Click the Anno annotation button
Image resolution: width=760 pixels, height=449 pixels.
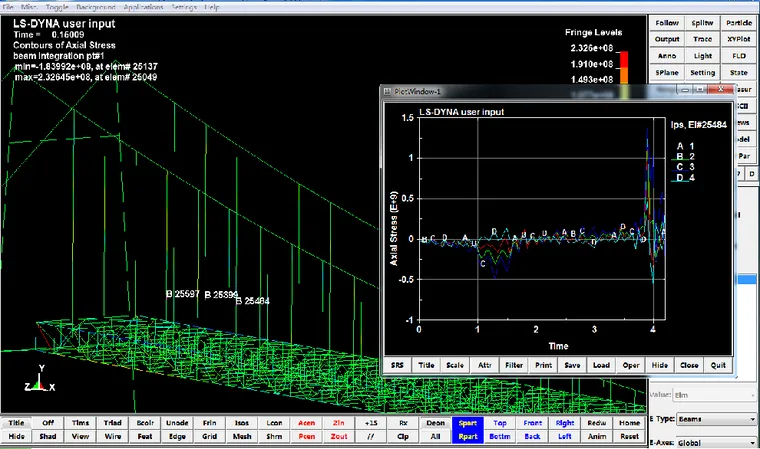tap(667, 56)
